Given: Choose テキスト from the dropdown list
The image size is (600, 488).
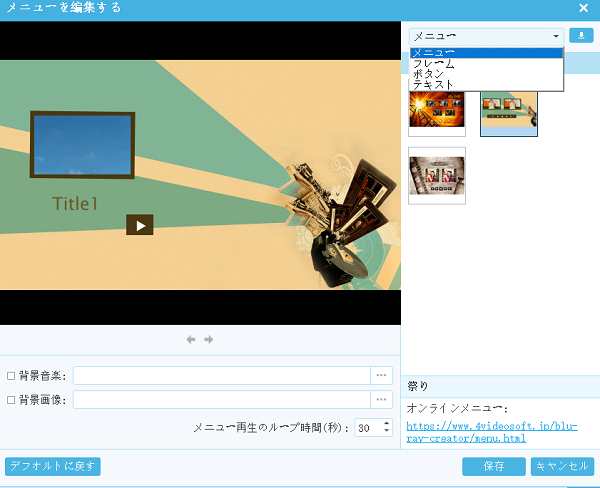Looking at the screenshot, I should tap(434, 85).
